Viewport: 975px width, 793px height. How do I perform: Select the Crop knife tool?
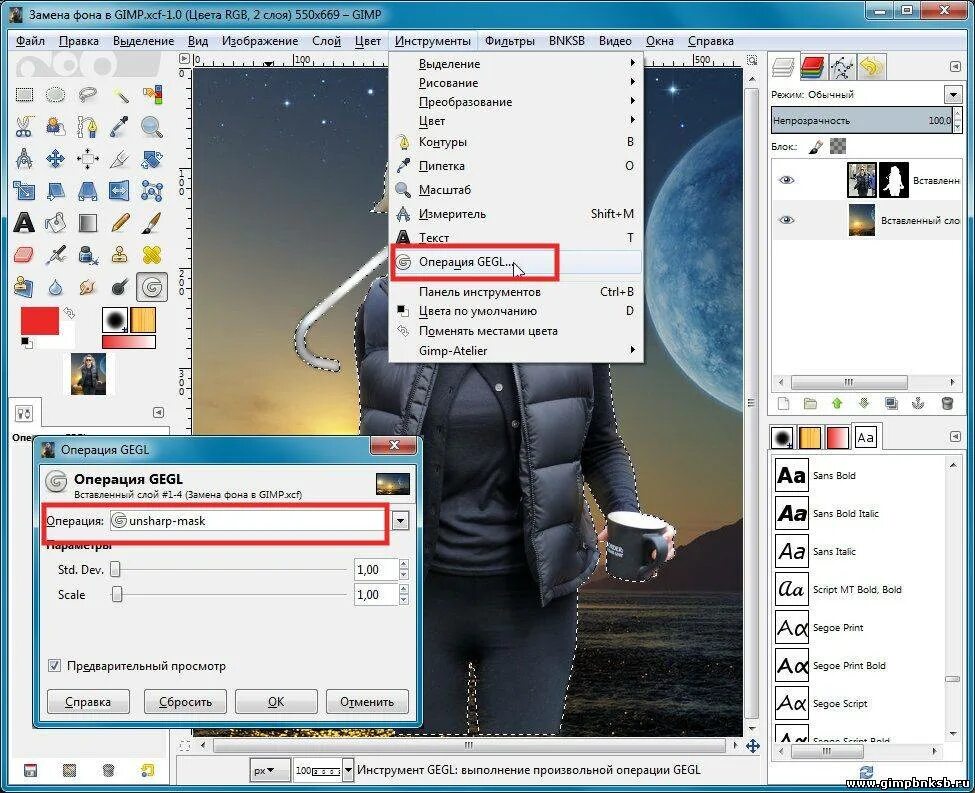pos(120,159)
